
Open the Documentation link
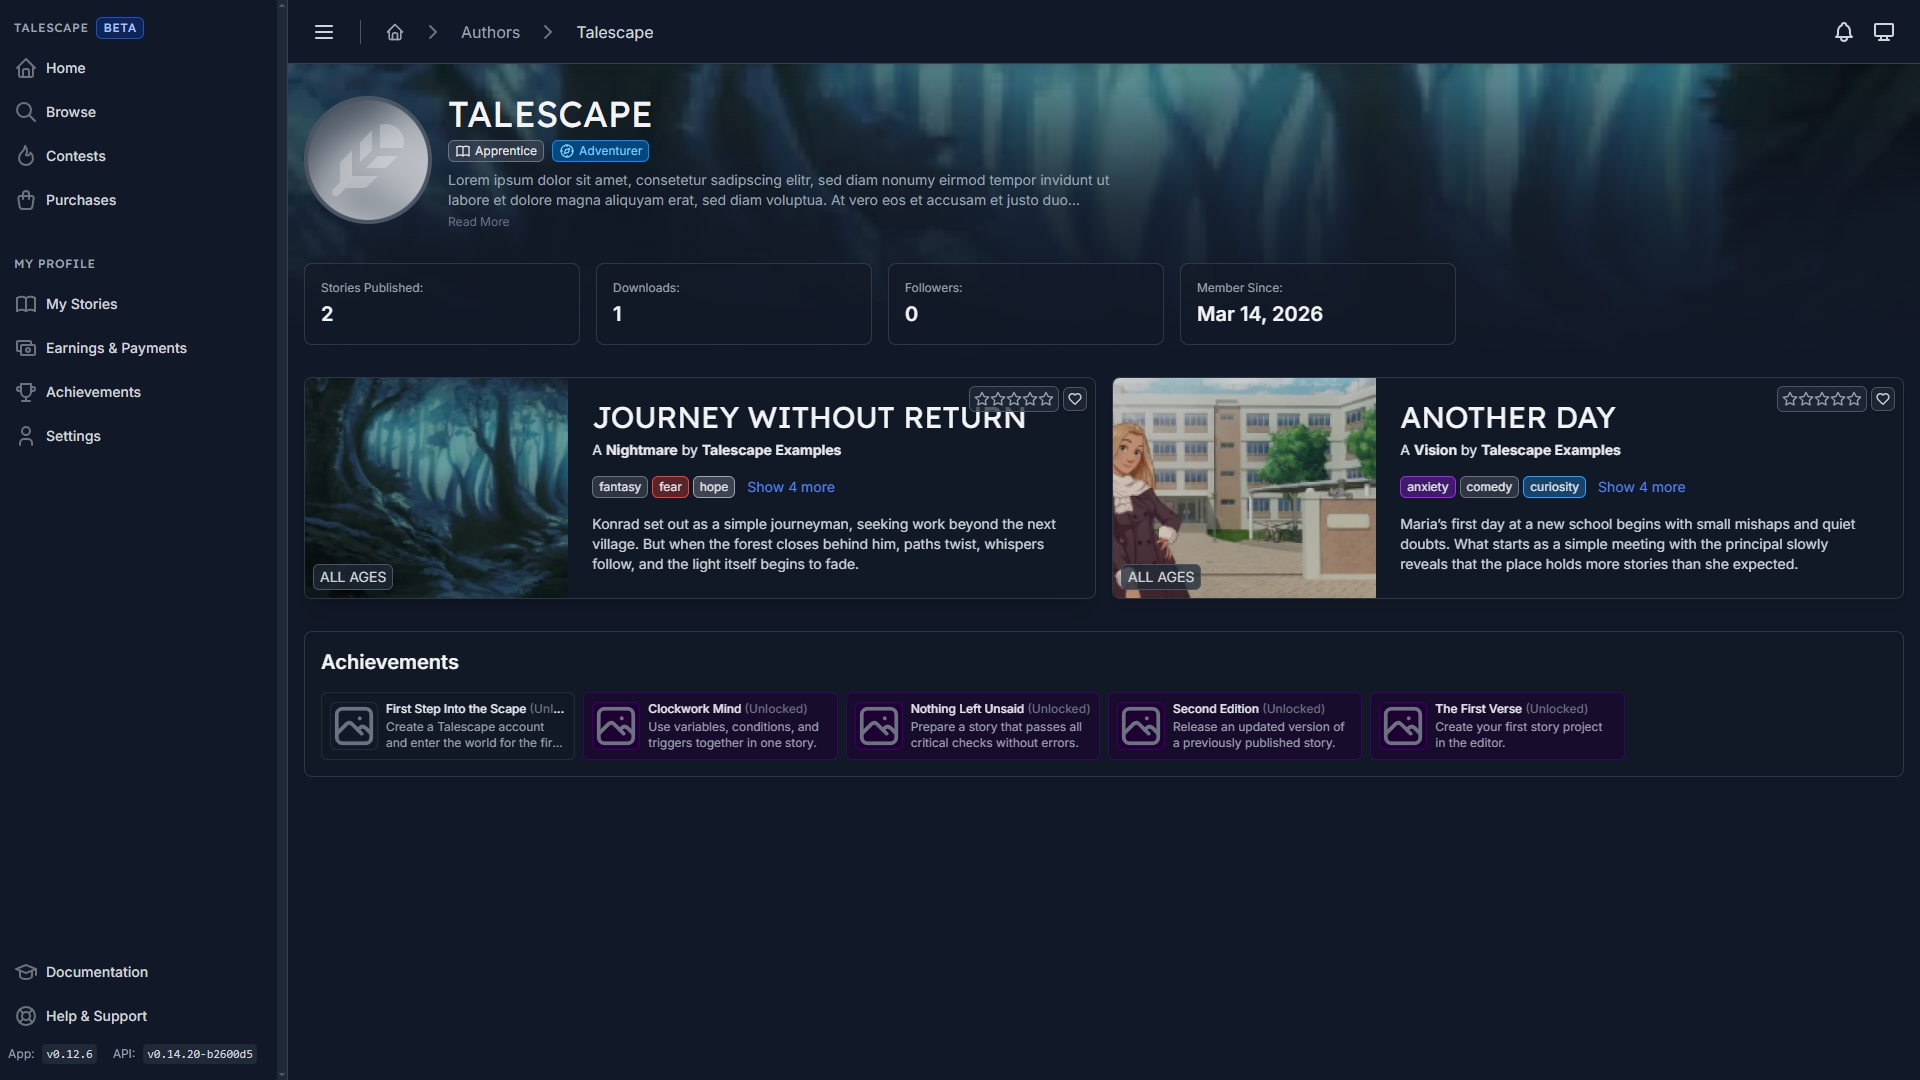click(x=96, y=972)
